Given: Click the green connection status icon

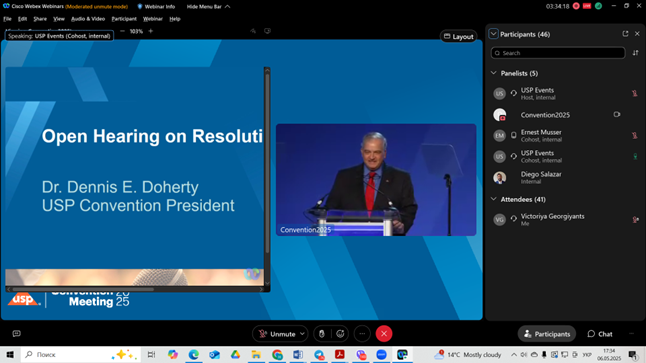Looking at the screenshot, I should (x=599, y=6).
